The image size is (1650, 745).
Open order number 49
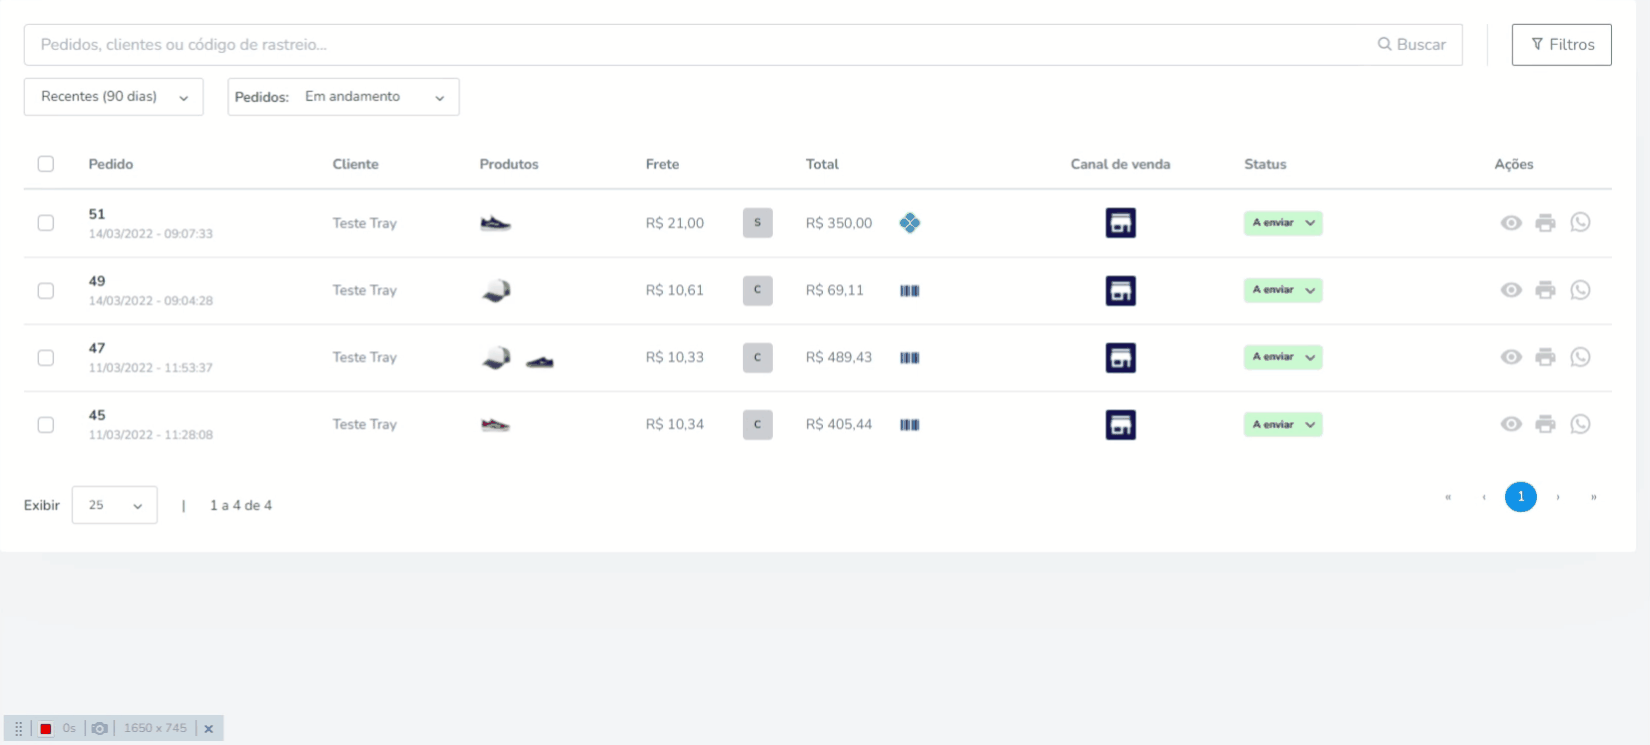click(x=97, y=281)
